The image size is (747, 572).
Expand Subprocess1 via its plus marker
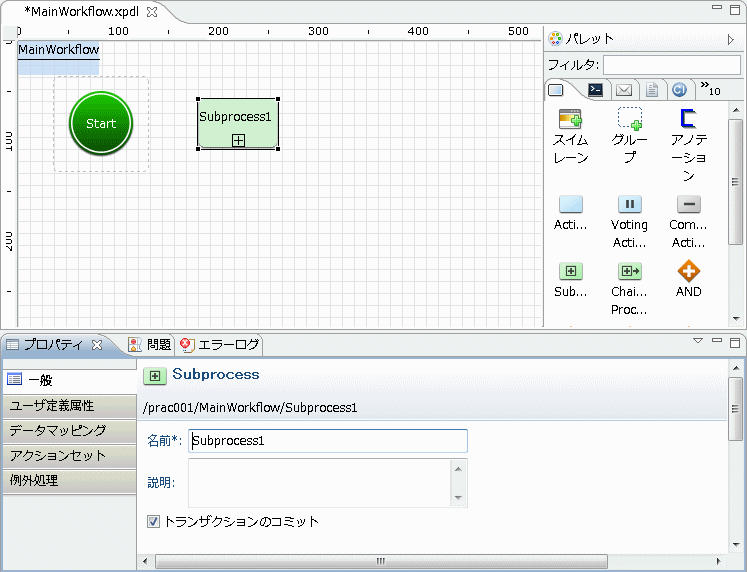(x=238, y=140)
